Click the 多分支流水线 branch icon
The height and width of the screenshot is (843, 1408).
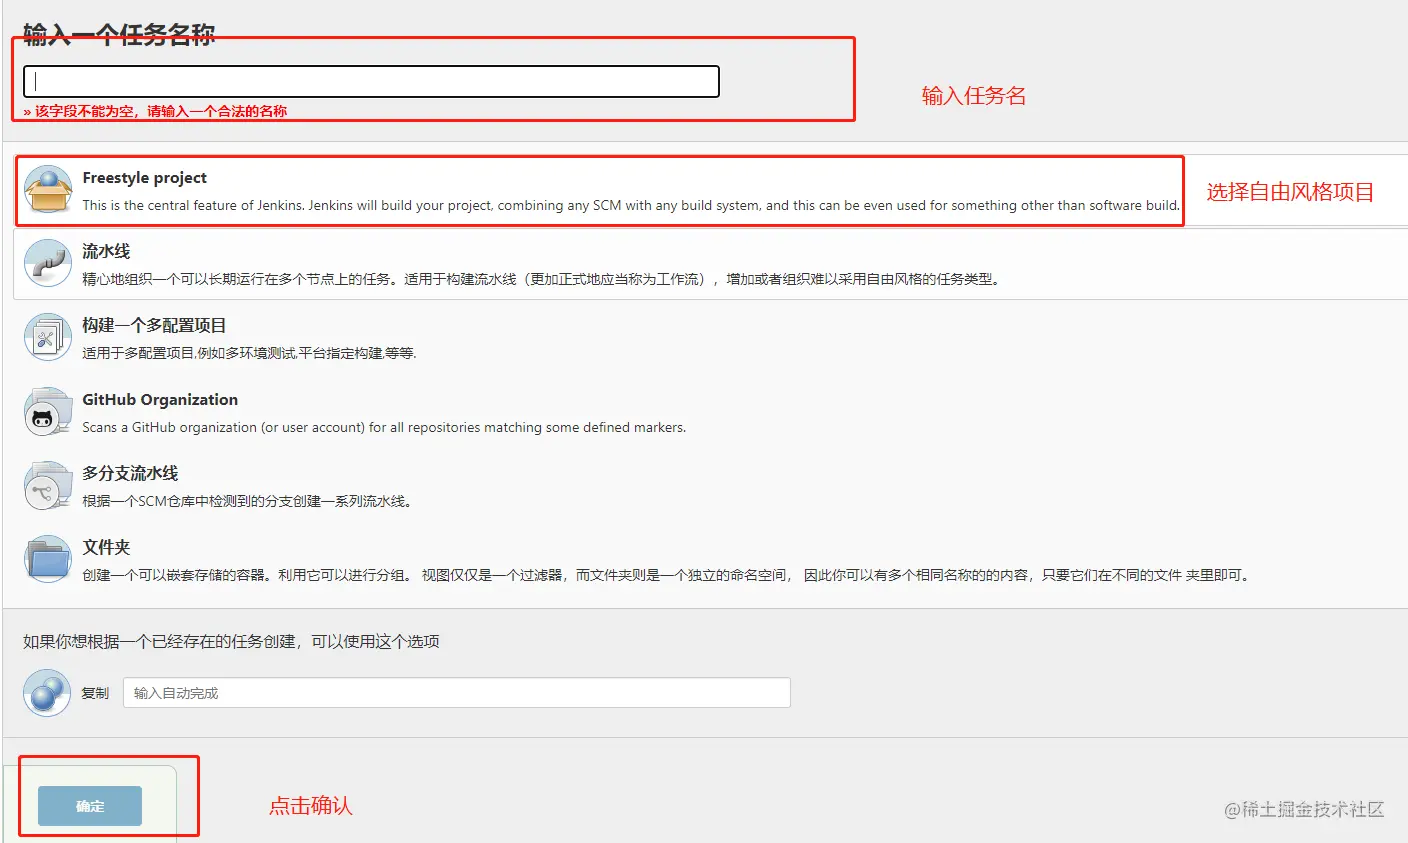click(48, 486)
